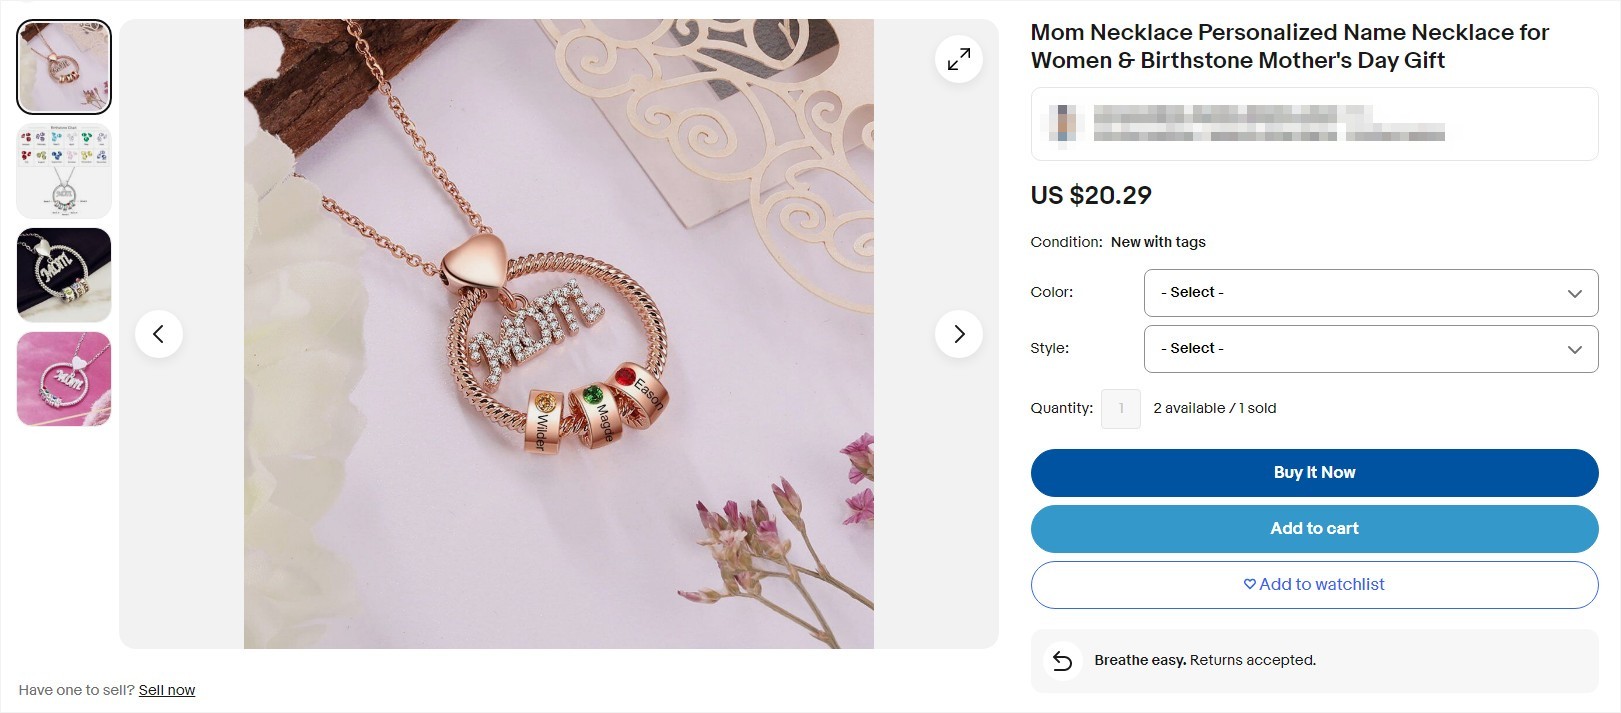Click the heart icon beside Add to watchlist
This screenshot has width=1621, height=713.
point(1250,585)
